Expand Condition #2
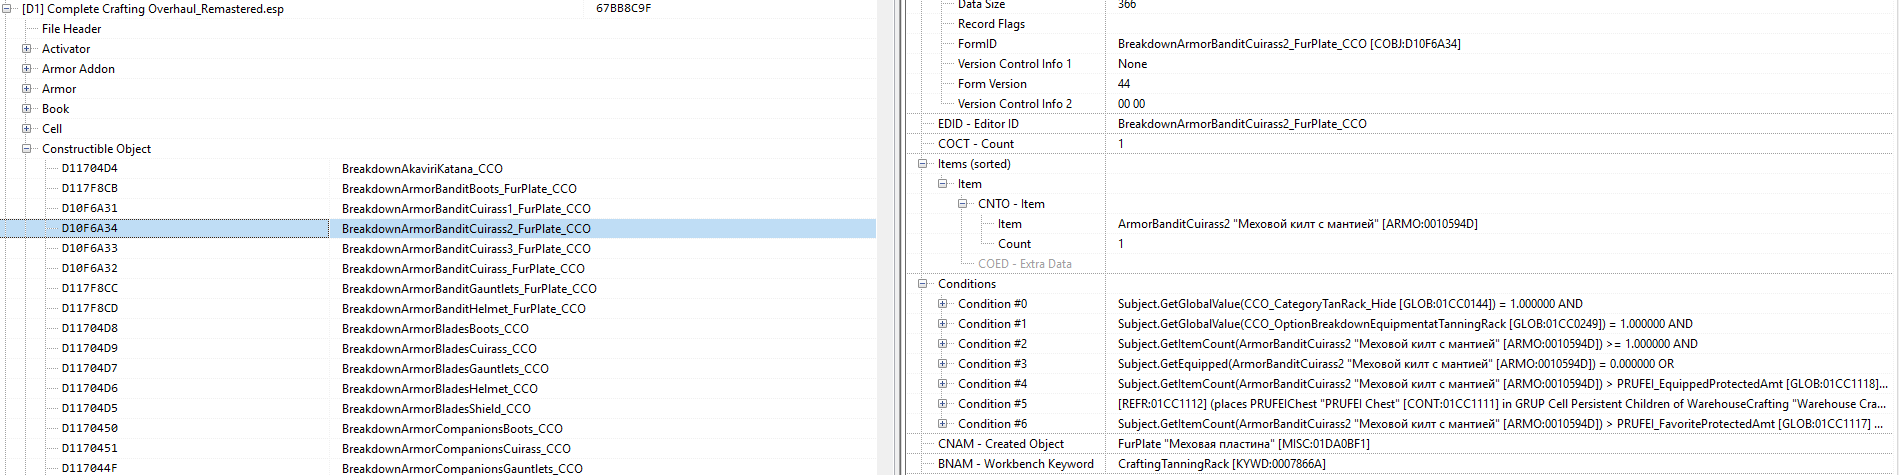1899x475 pixels. (x=943, y=344)
